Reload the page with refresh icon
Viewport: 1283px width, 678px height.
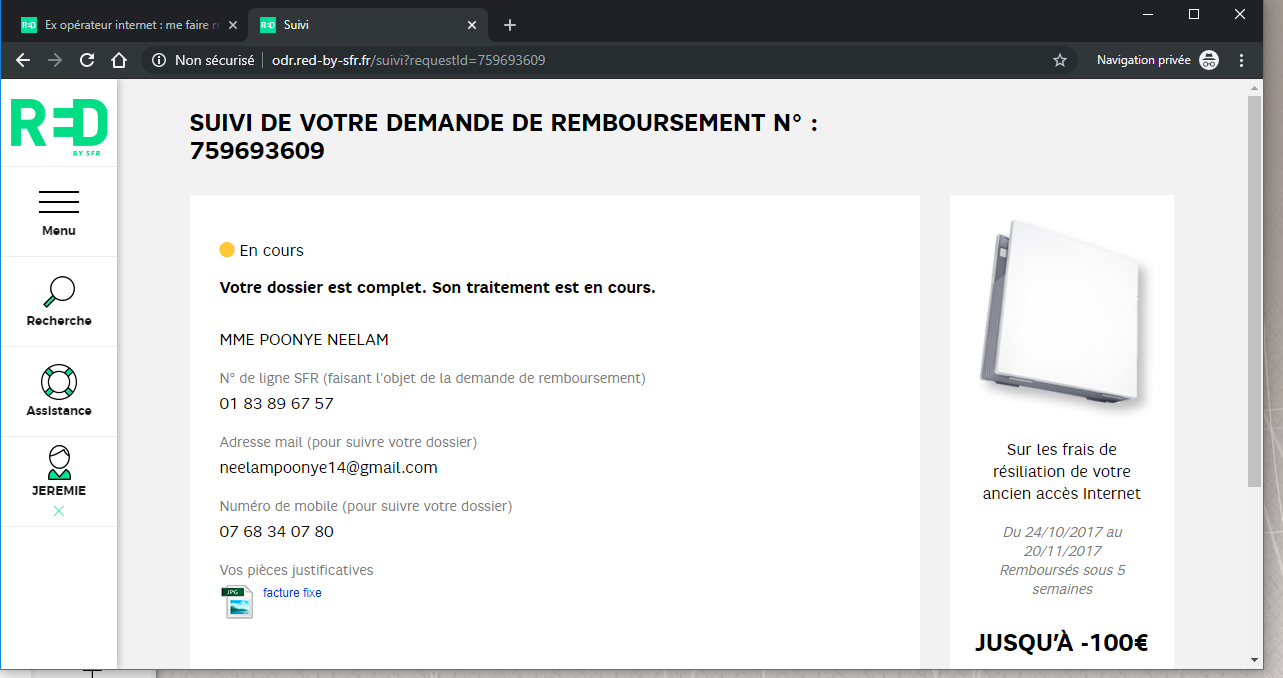click(x=87, y=60)
